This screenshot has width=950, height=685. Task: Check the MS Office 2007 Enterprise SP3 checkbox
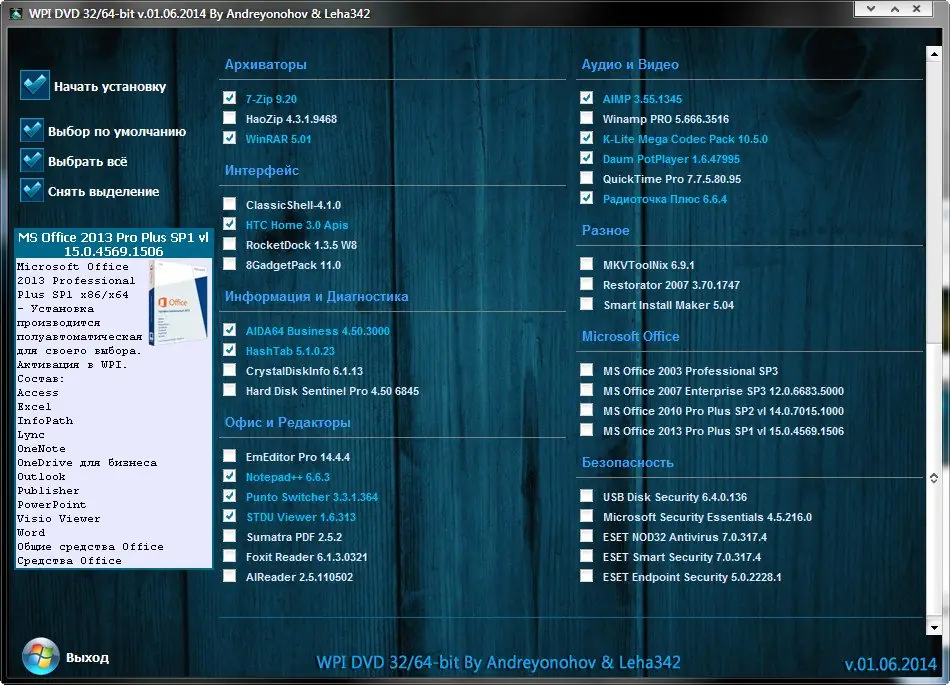click(x=586, y=389)
